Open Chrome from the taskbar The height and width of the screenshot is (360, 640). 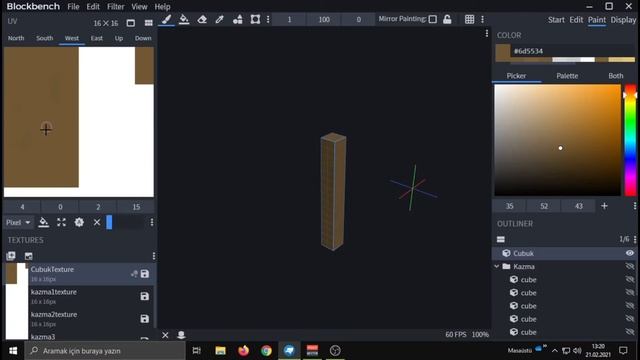(266, 351)
